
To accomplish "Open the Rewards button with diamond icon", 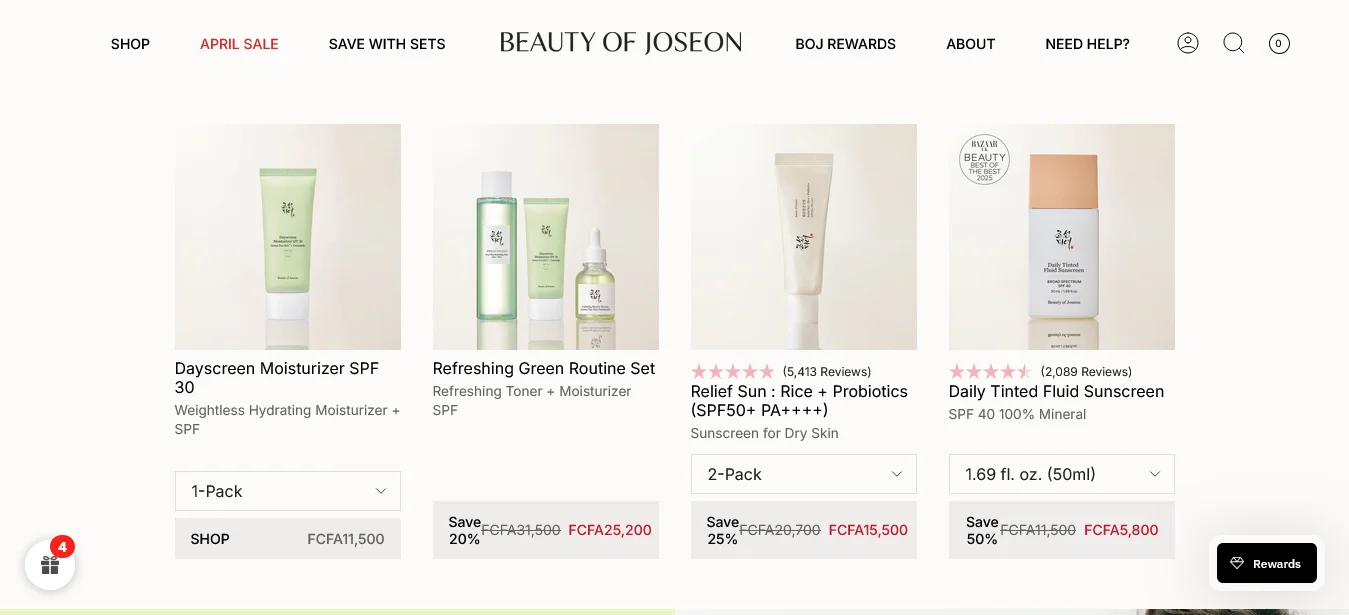I will [1267, 562].
